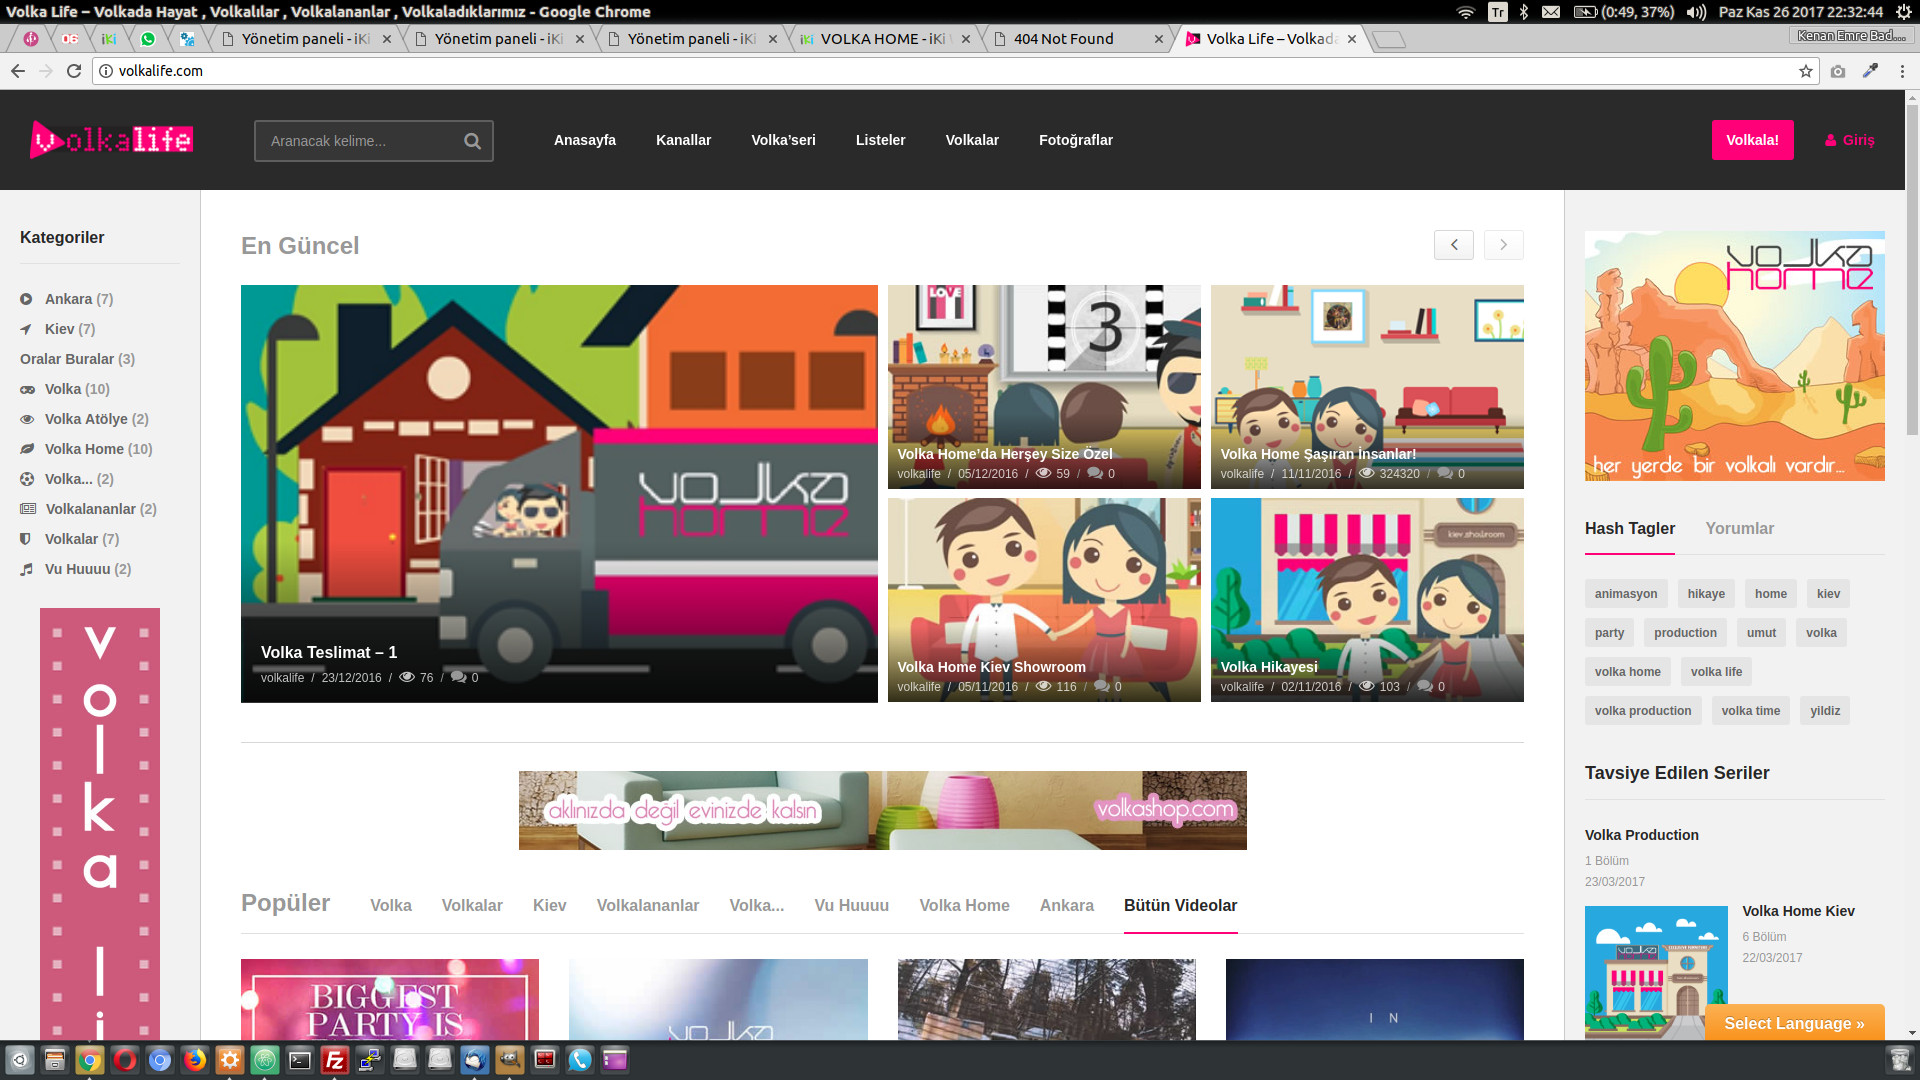Open the Volka Home Kiev Showroom thumbnail
1920x1080 pixels.
click(x=1044, y=600)
